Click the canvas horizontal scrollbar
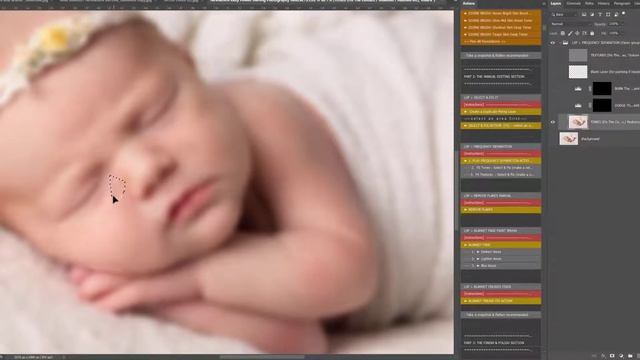The width and height of the screenshot is (640, 360). point(261,357)
